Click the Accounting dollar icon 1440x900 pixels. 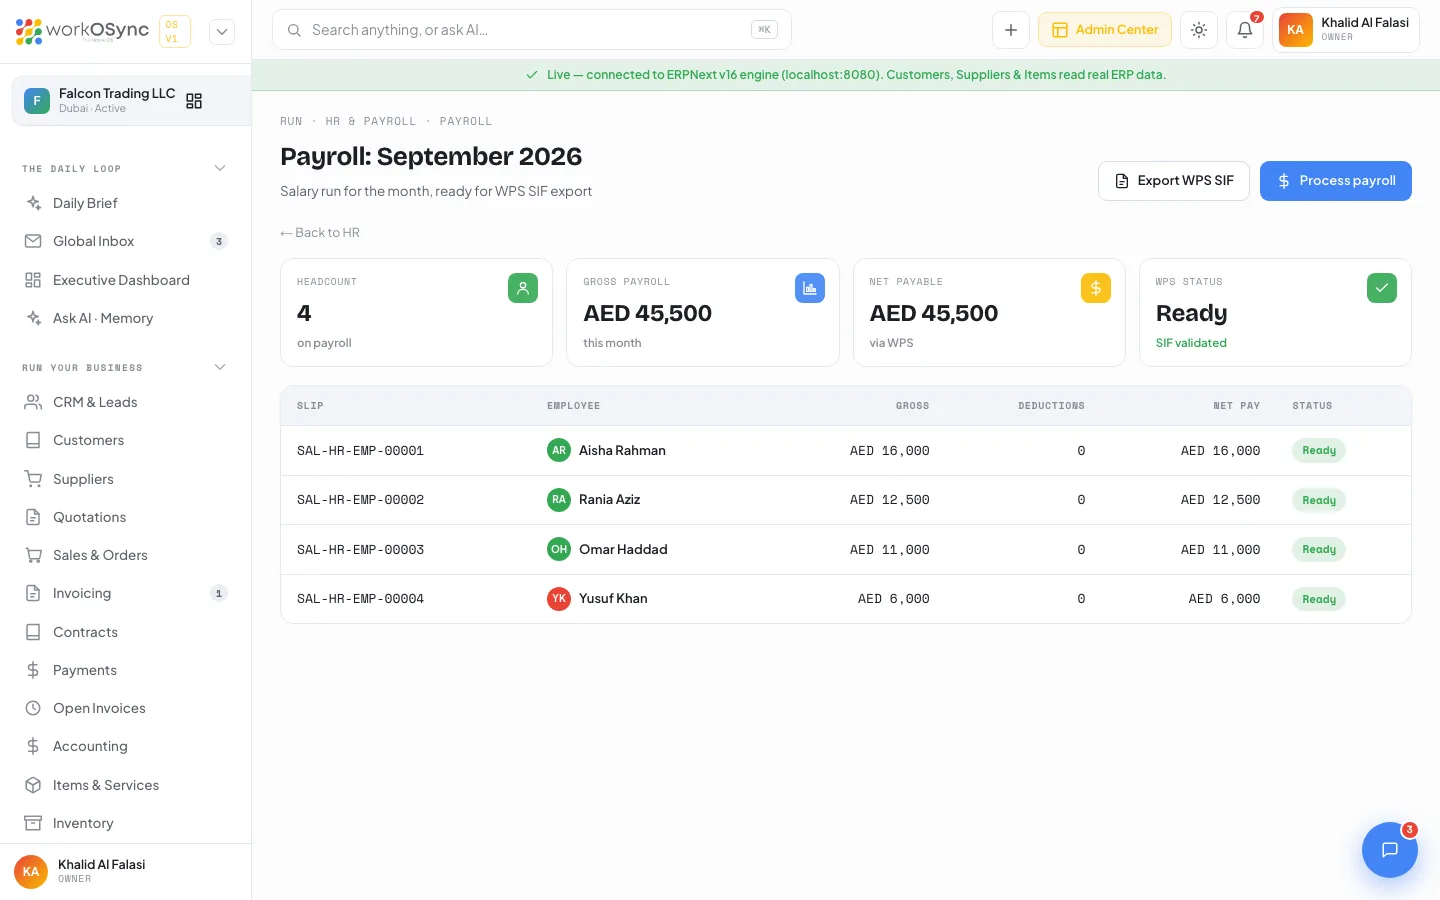tap(33, 746)
